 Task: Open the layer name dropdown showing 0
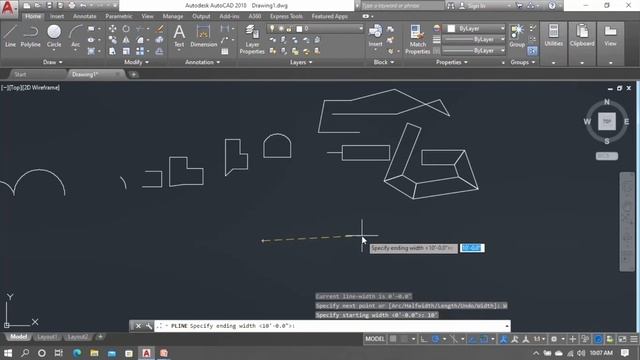[315, 29]
